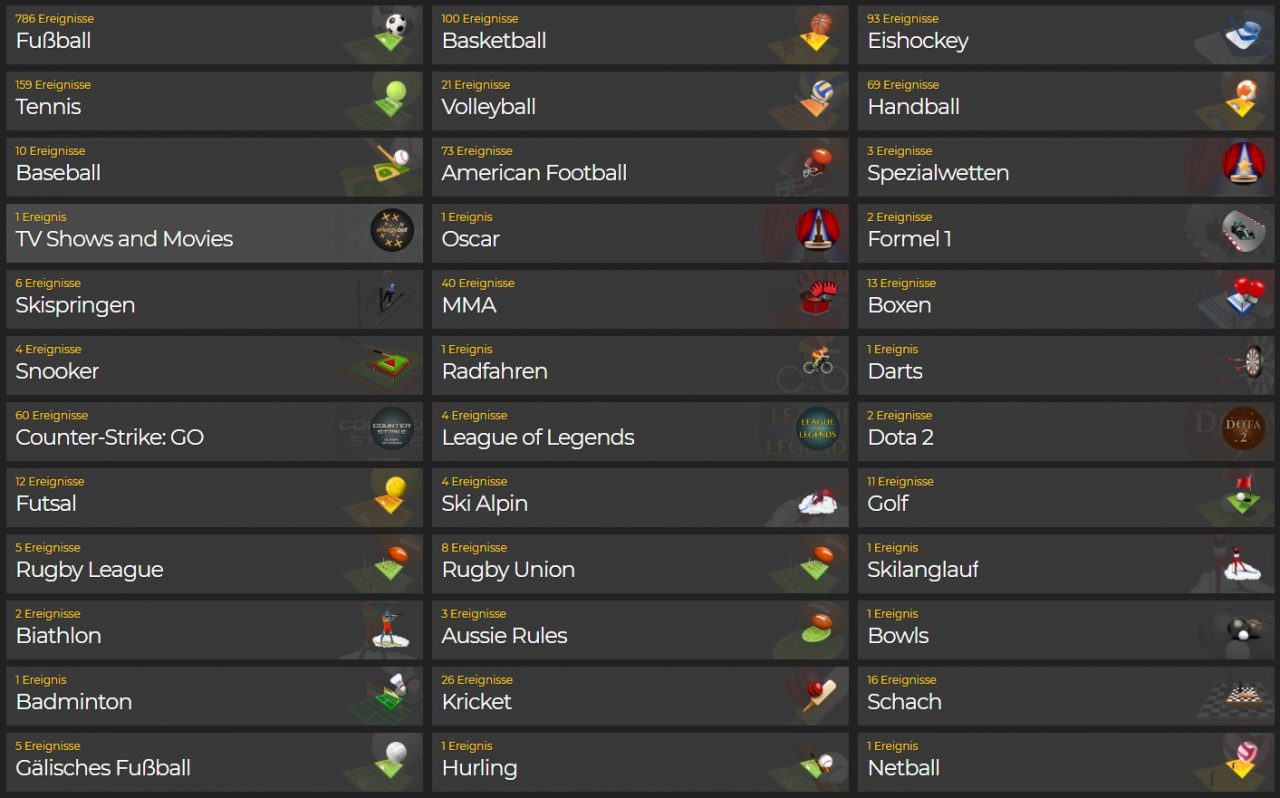
Task: Select the Netball tile
Action: (1066, 762)
